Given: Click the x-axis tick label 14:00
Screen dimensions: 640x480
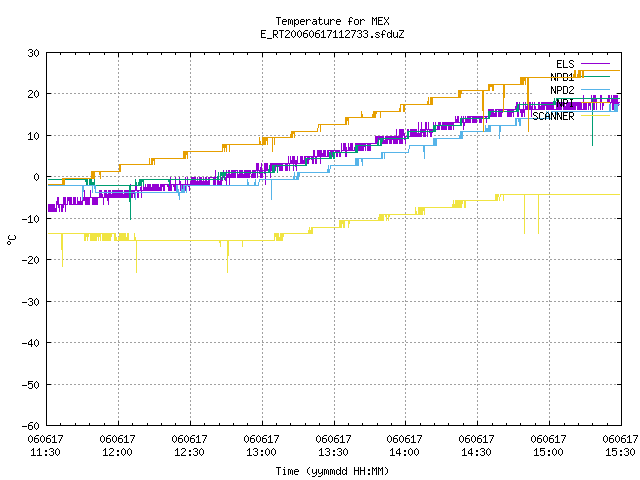Looking at the screenshot, I should pyautogui.click(x=404, y=452).
